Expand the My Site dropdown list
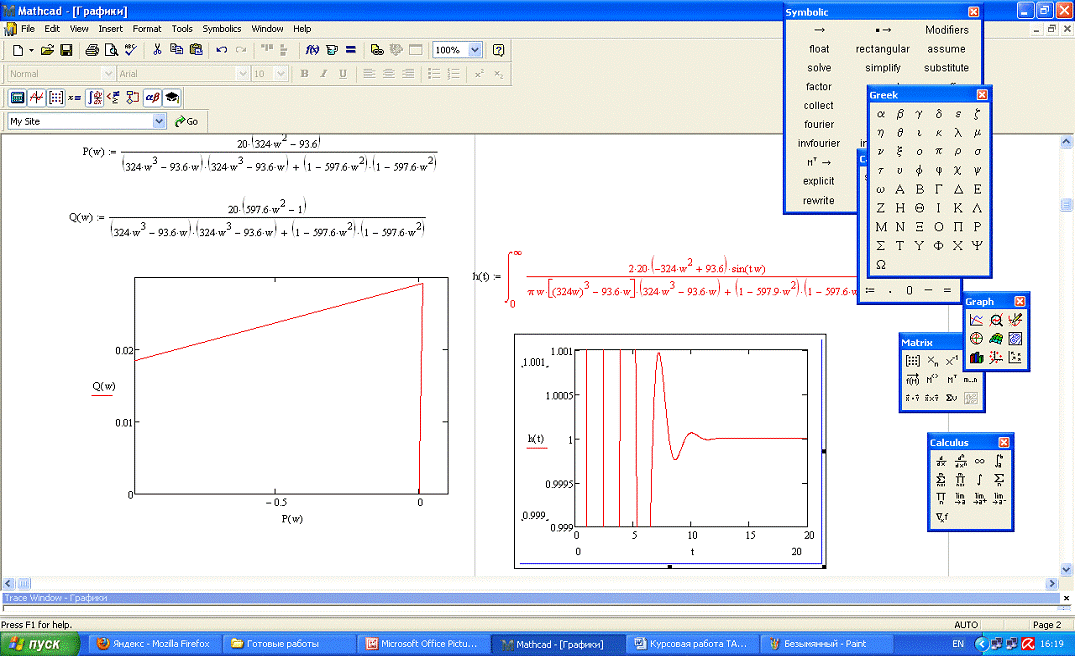This screenshot has width=1075, height=656. coord(159,121)
